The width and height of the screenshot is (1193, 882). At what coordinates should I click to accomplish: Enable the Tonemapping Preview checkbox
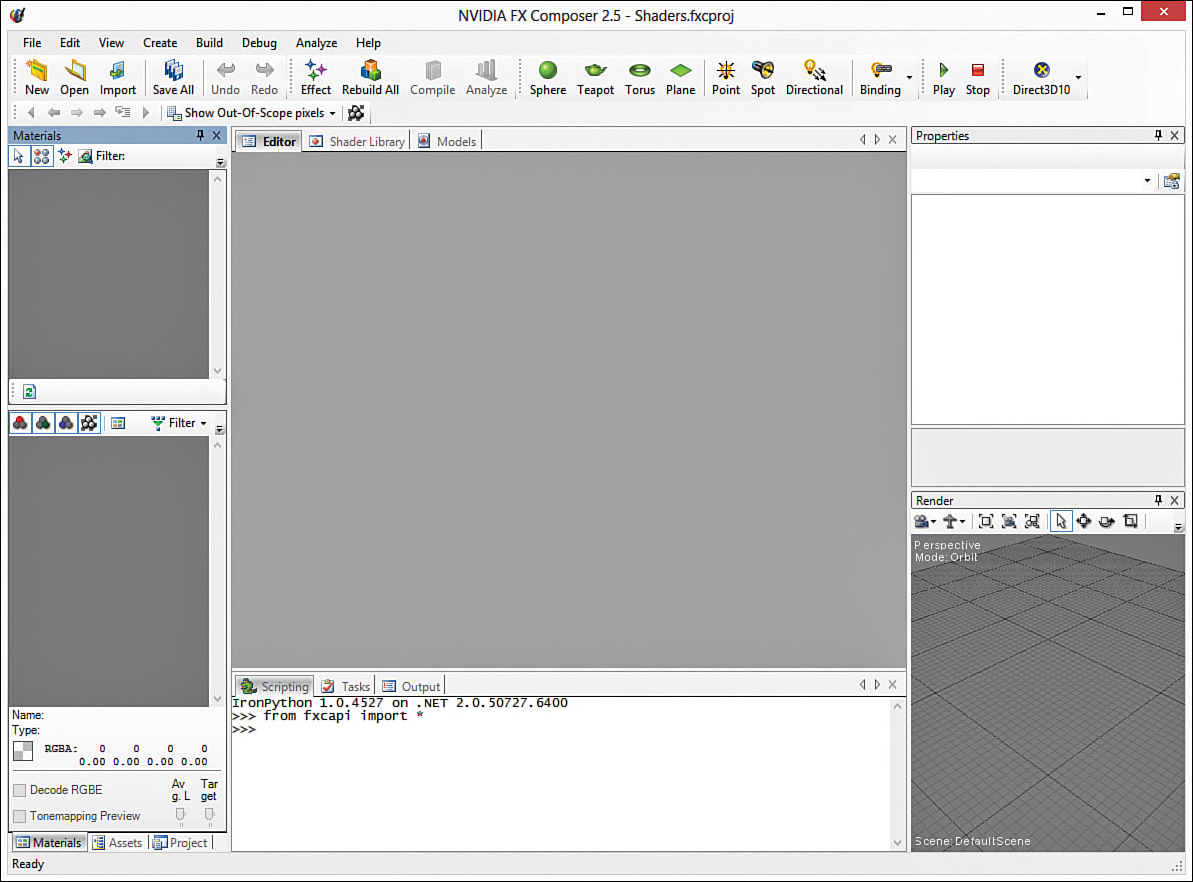[20, 816]
